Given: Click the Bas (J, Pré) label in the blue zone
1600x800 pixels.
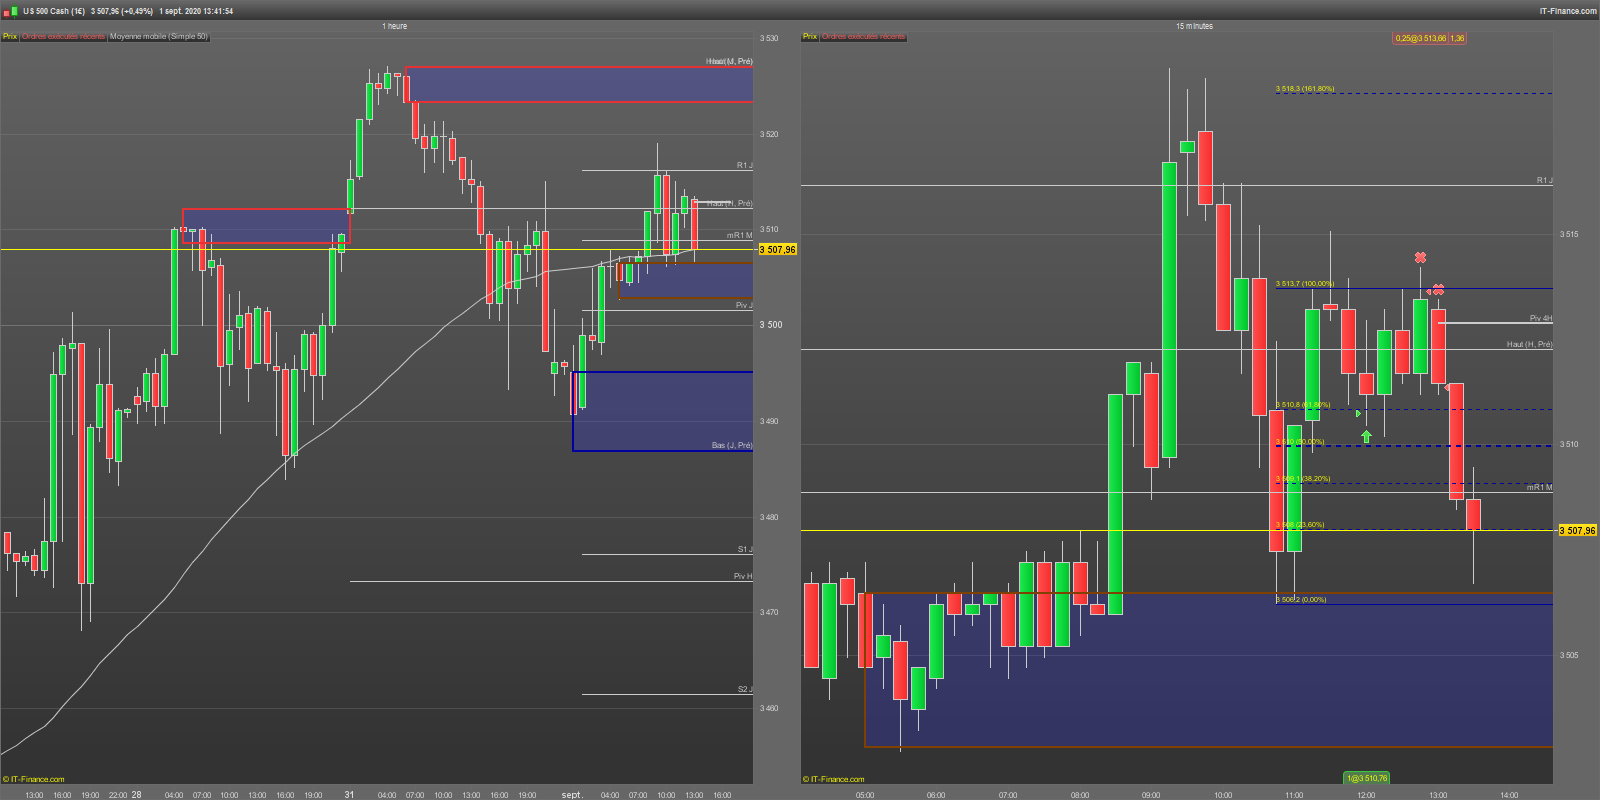Looking at the screenshot, I should click(x=732, y=445).
